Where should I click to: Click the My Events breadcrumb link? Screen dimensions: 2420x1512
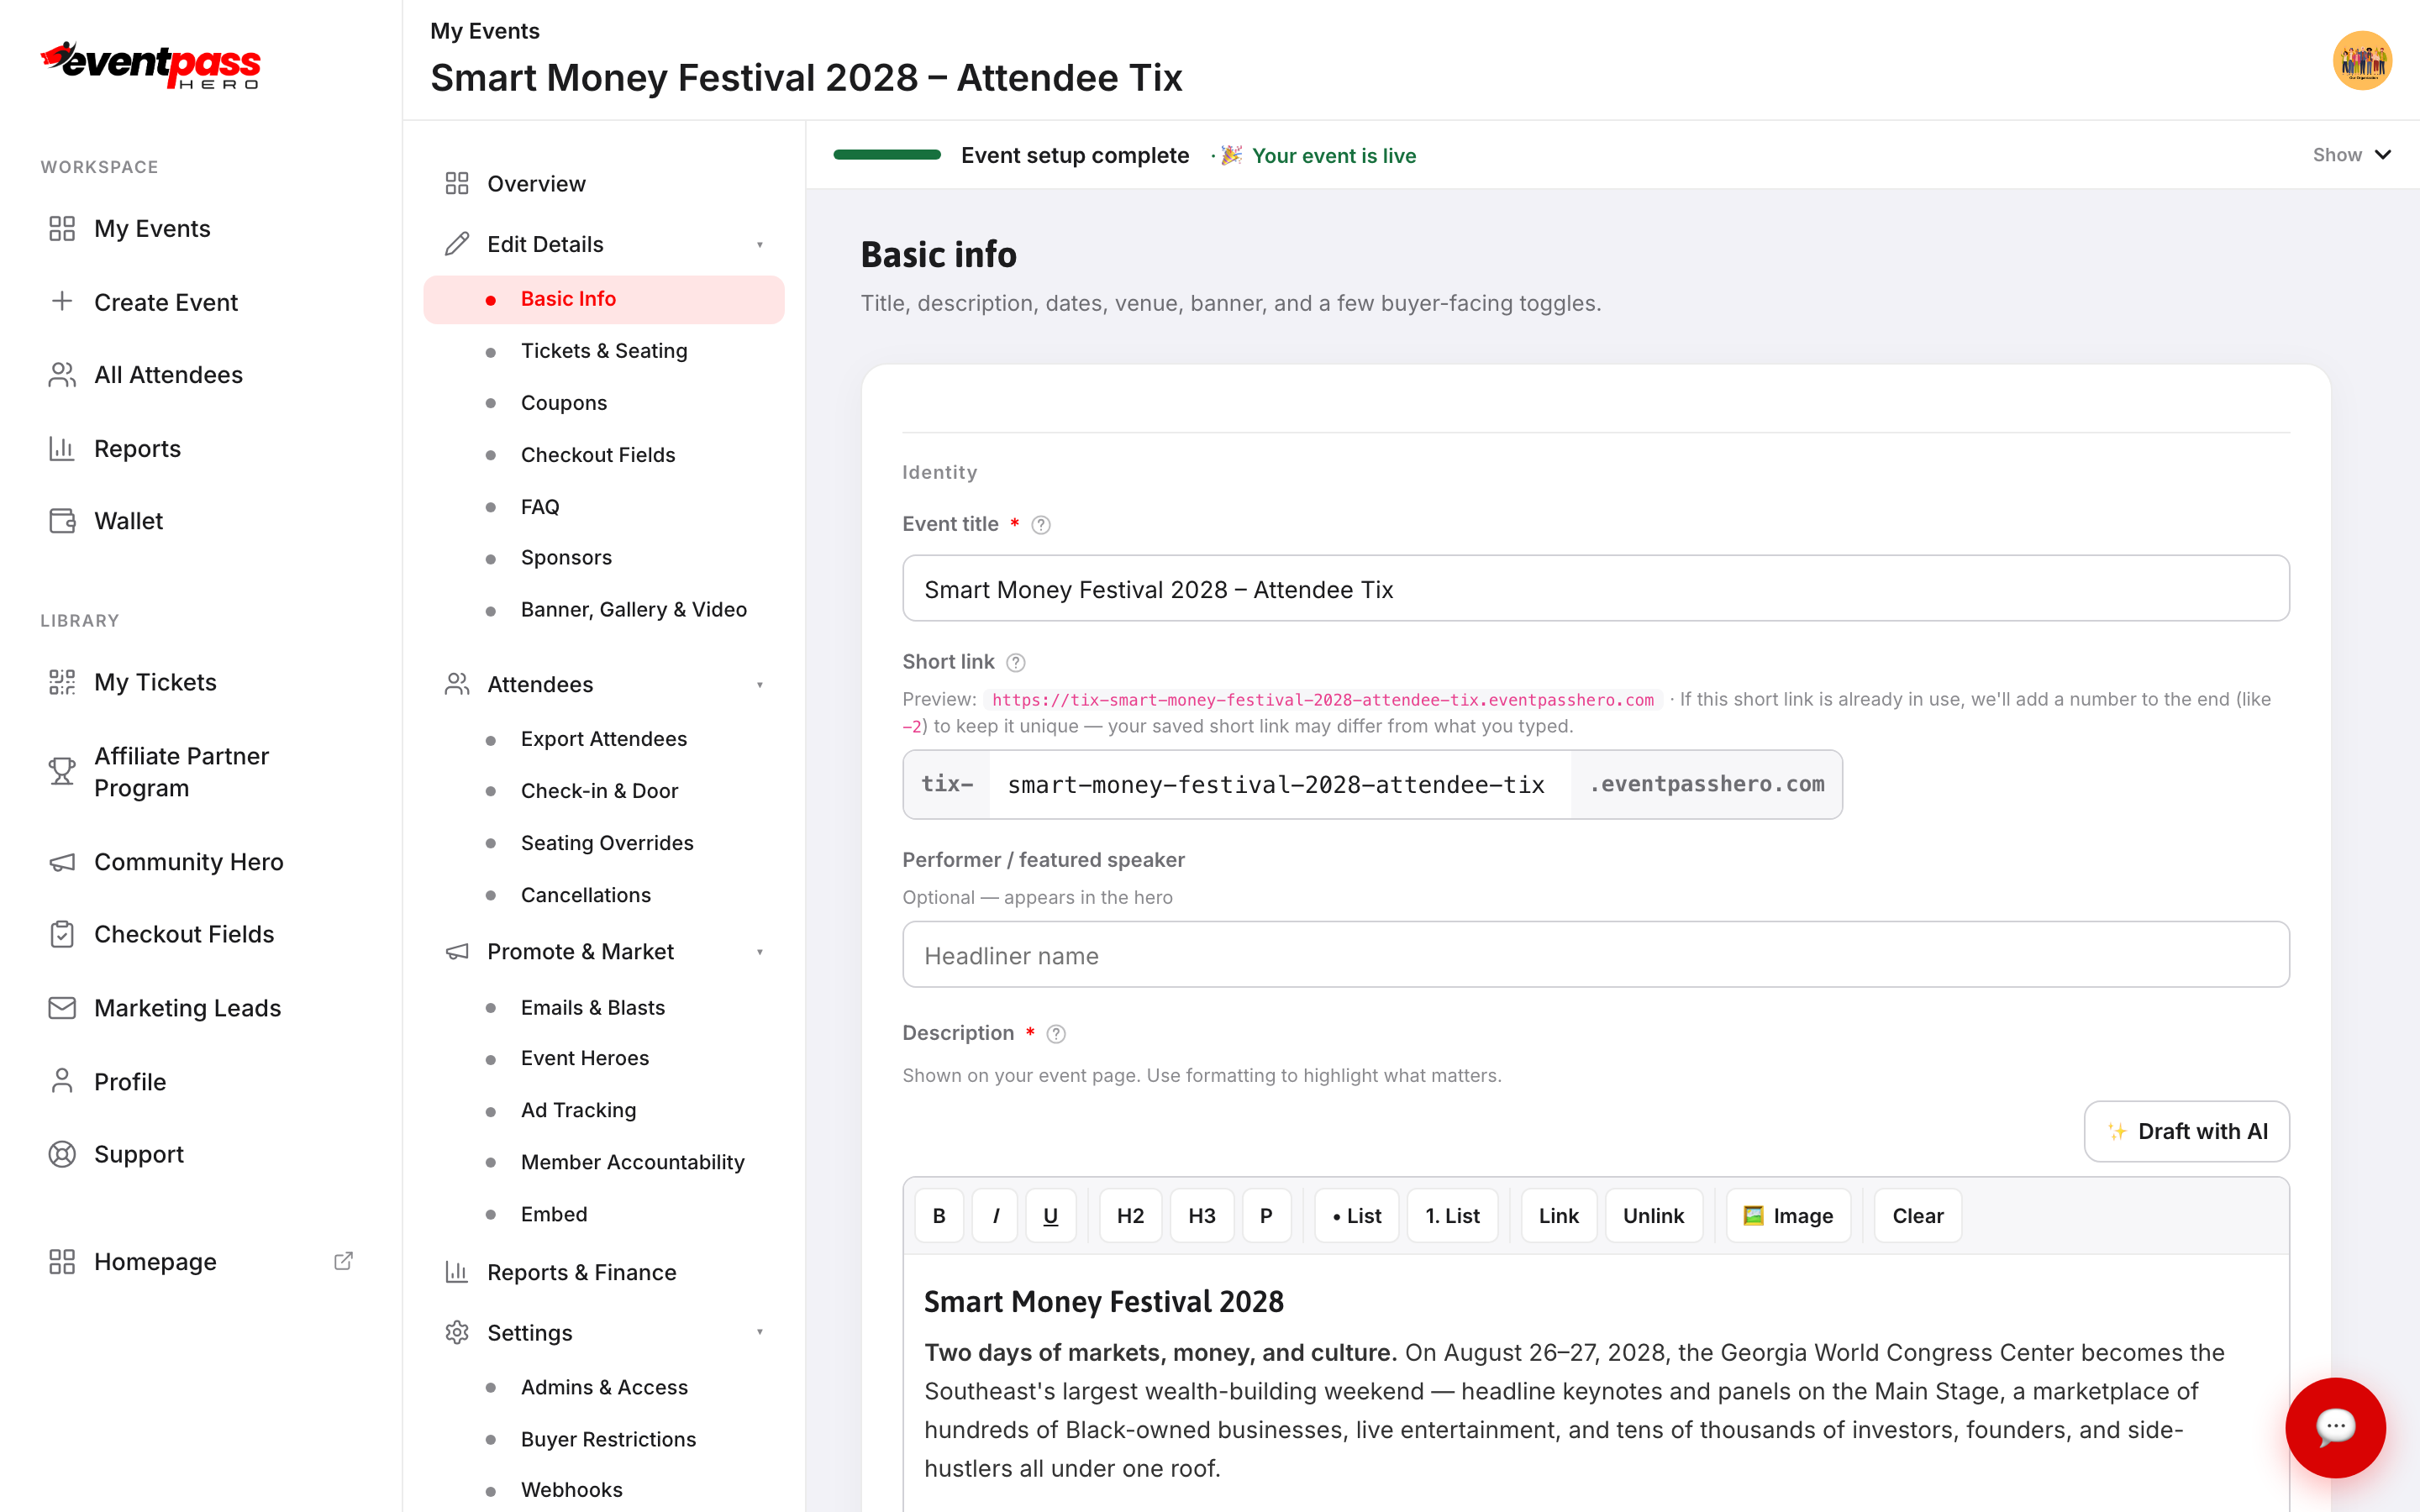[x=485, y=31]
